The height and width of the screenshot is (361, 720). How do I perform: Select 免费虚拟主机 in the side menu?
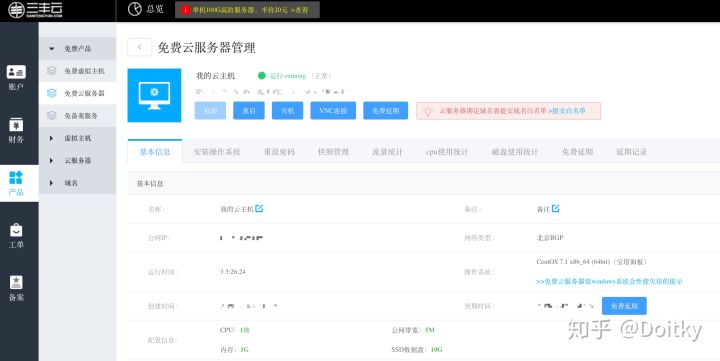tap(77, 71)
